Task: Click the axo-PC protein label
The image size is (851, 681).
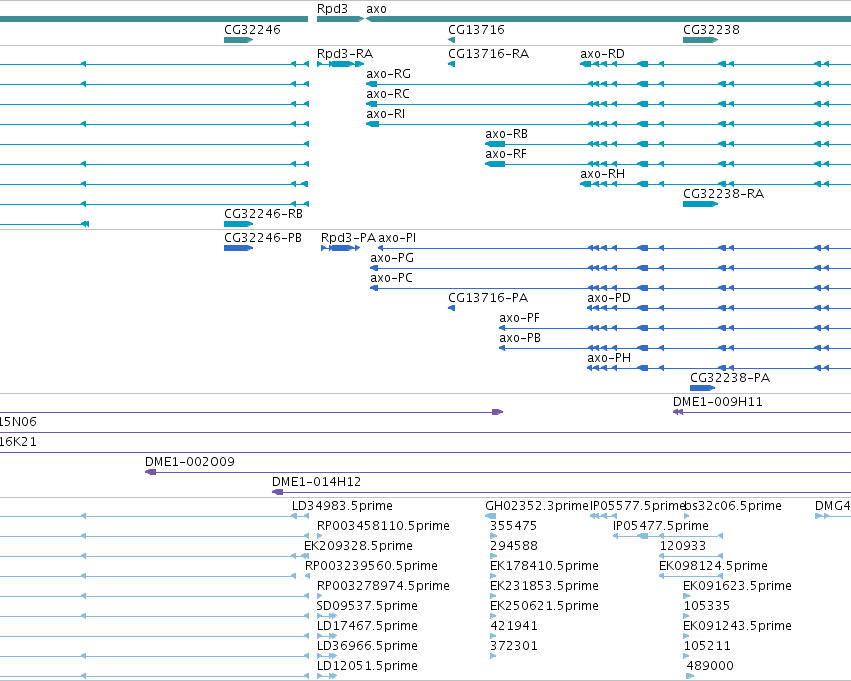Action: click(x=391, y=278)
